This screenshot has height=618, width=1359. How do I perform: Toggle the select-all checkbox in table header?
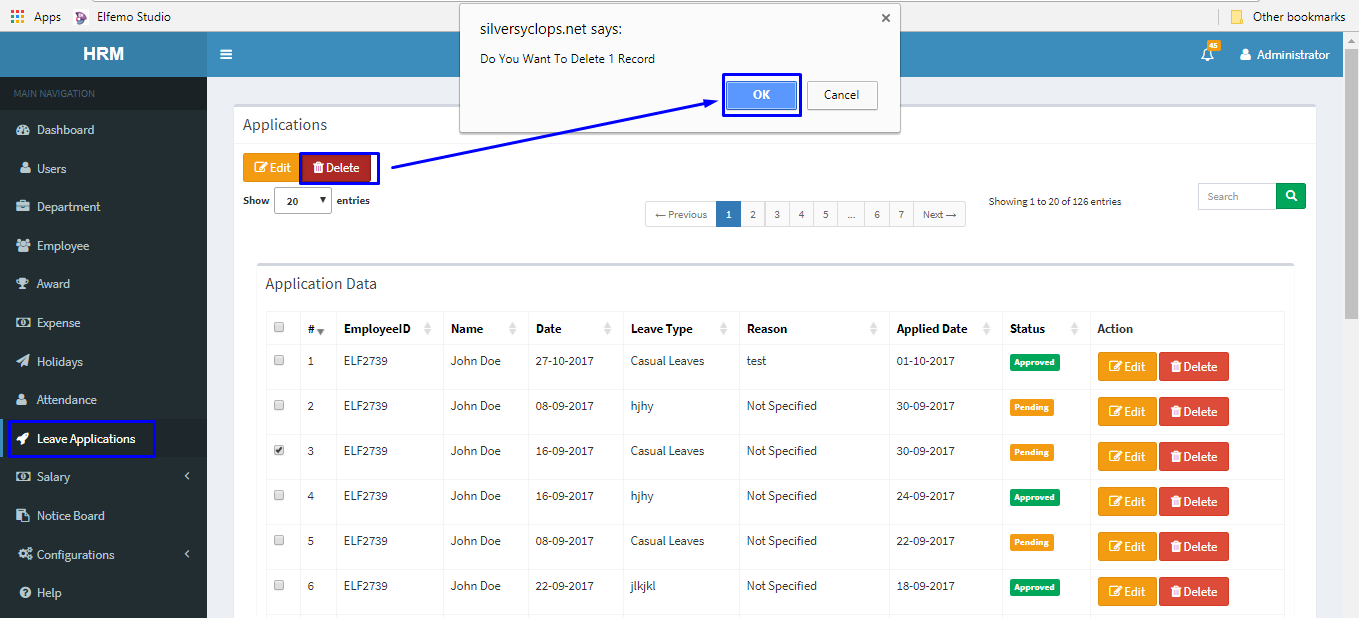279,327
